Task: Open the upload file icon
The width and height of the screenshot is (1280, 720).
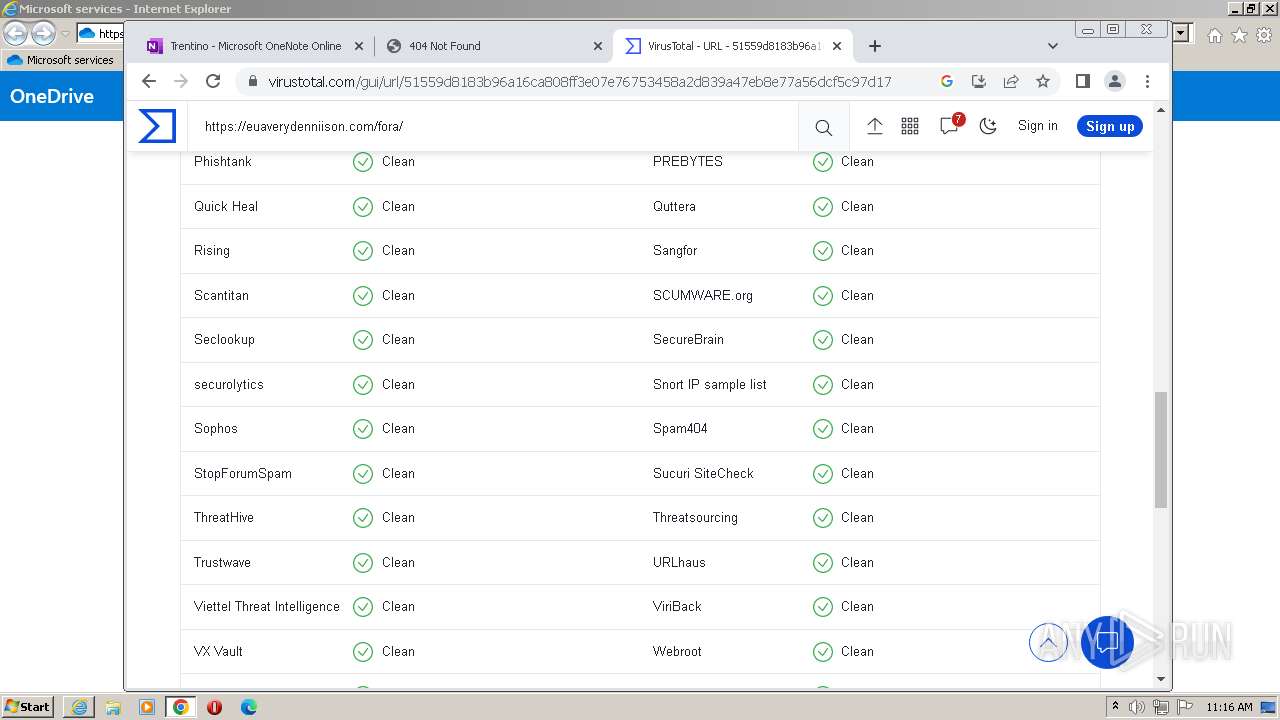Action: click(874, 126)
